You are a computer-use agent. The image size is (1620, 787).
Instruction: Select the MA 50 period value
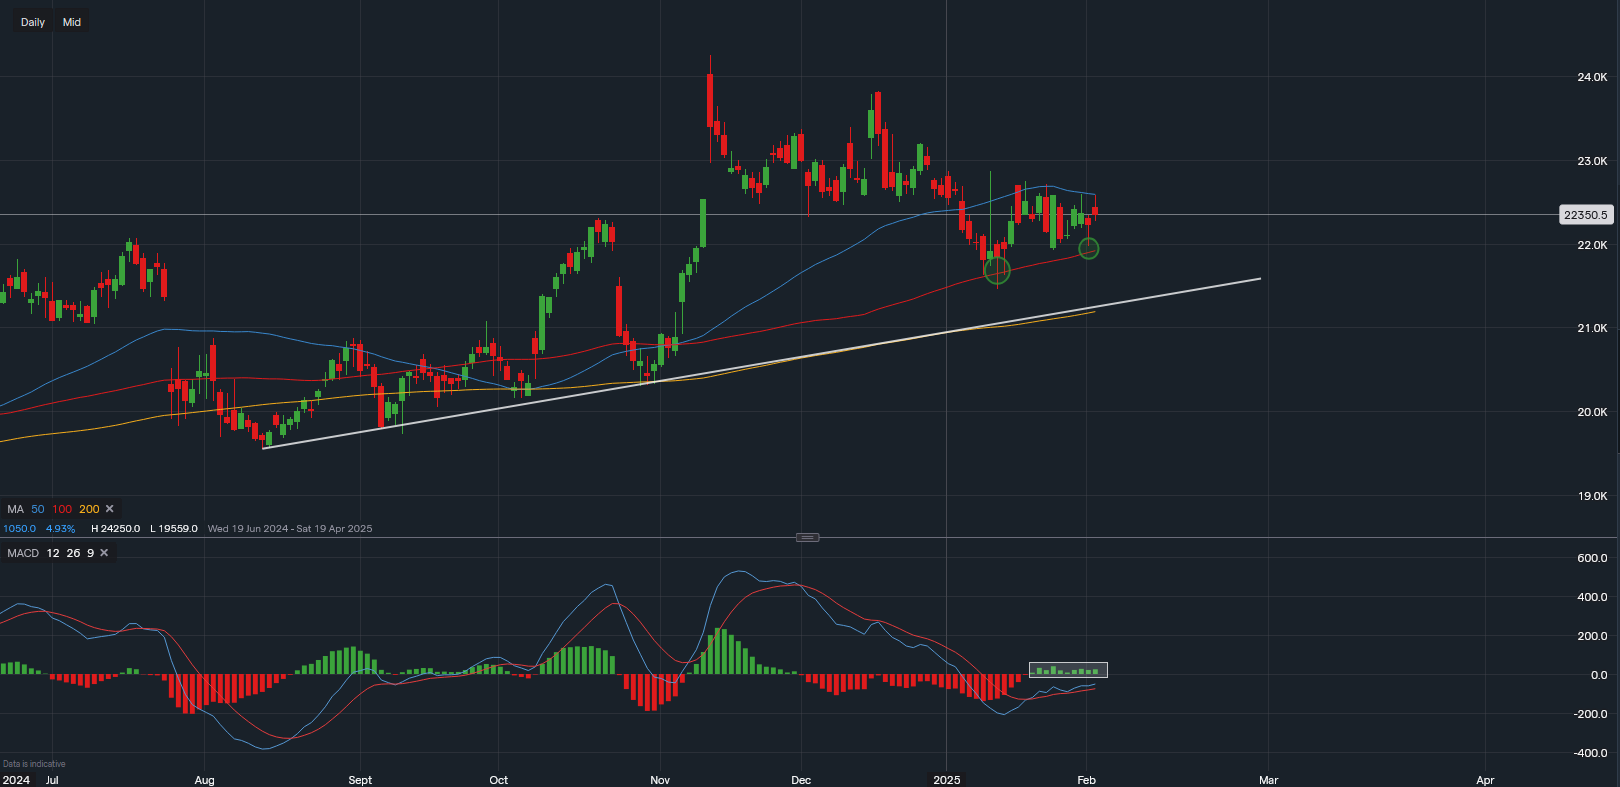pos(38,509)
